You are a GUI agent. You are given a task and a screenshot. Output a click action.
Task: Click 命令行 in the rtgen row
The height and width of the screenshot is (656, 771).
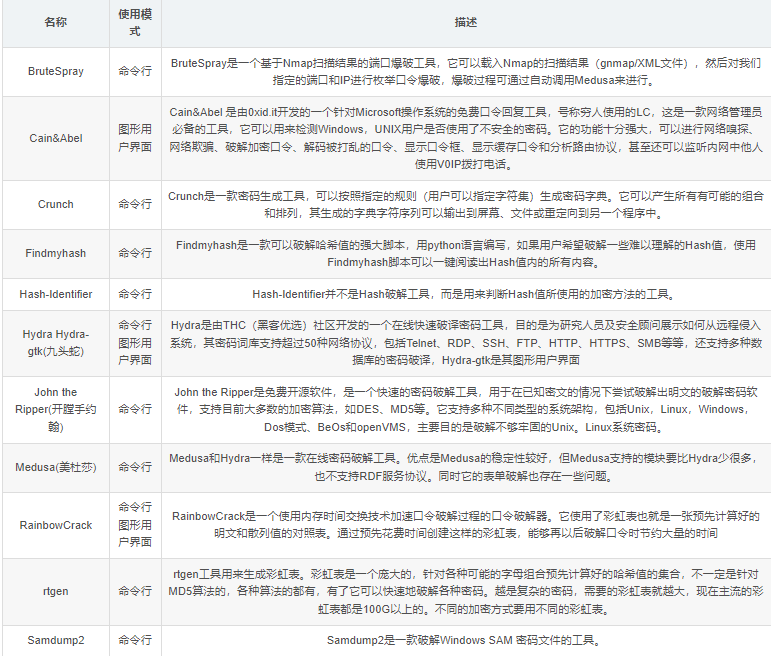(135, 591)
